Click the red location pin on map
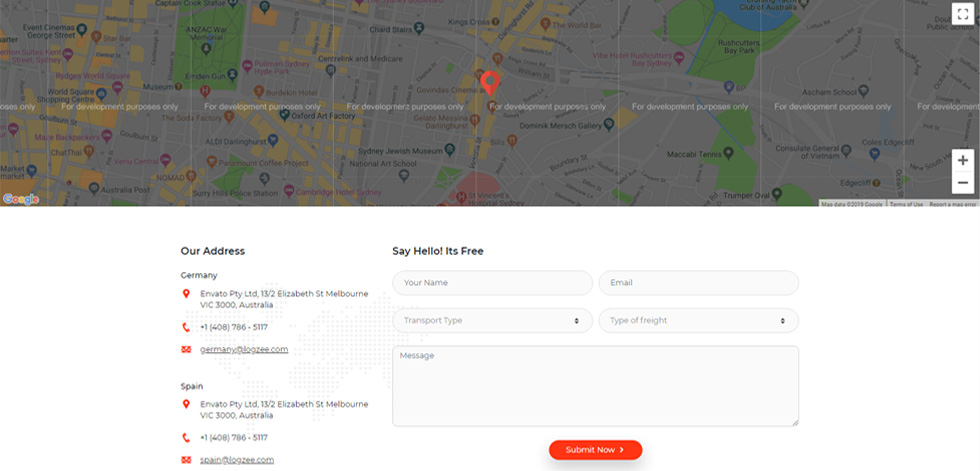This screenshot has height=471, width=980. pyautogui.click(x=490, y=84)
